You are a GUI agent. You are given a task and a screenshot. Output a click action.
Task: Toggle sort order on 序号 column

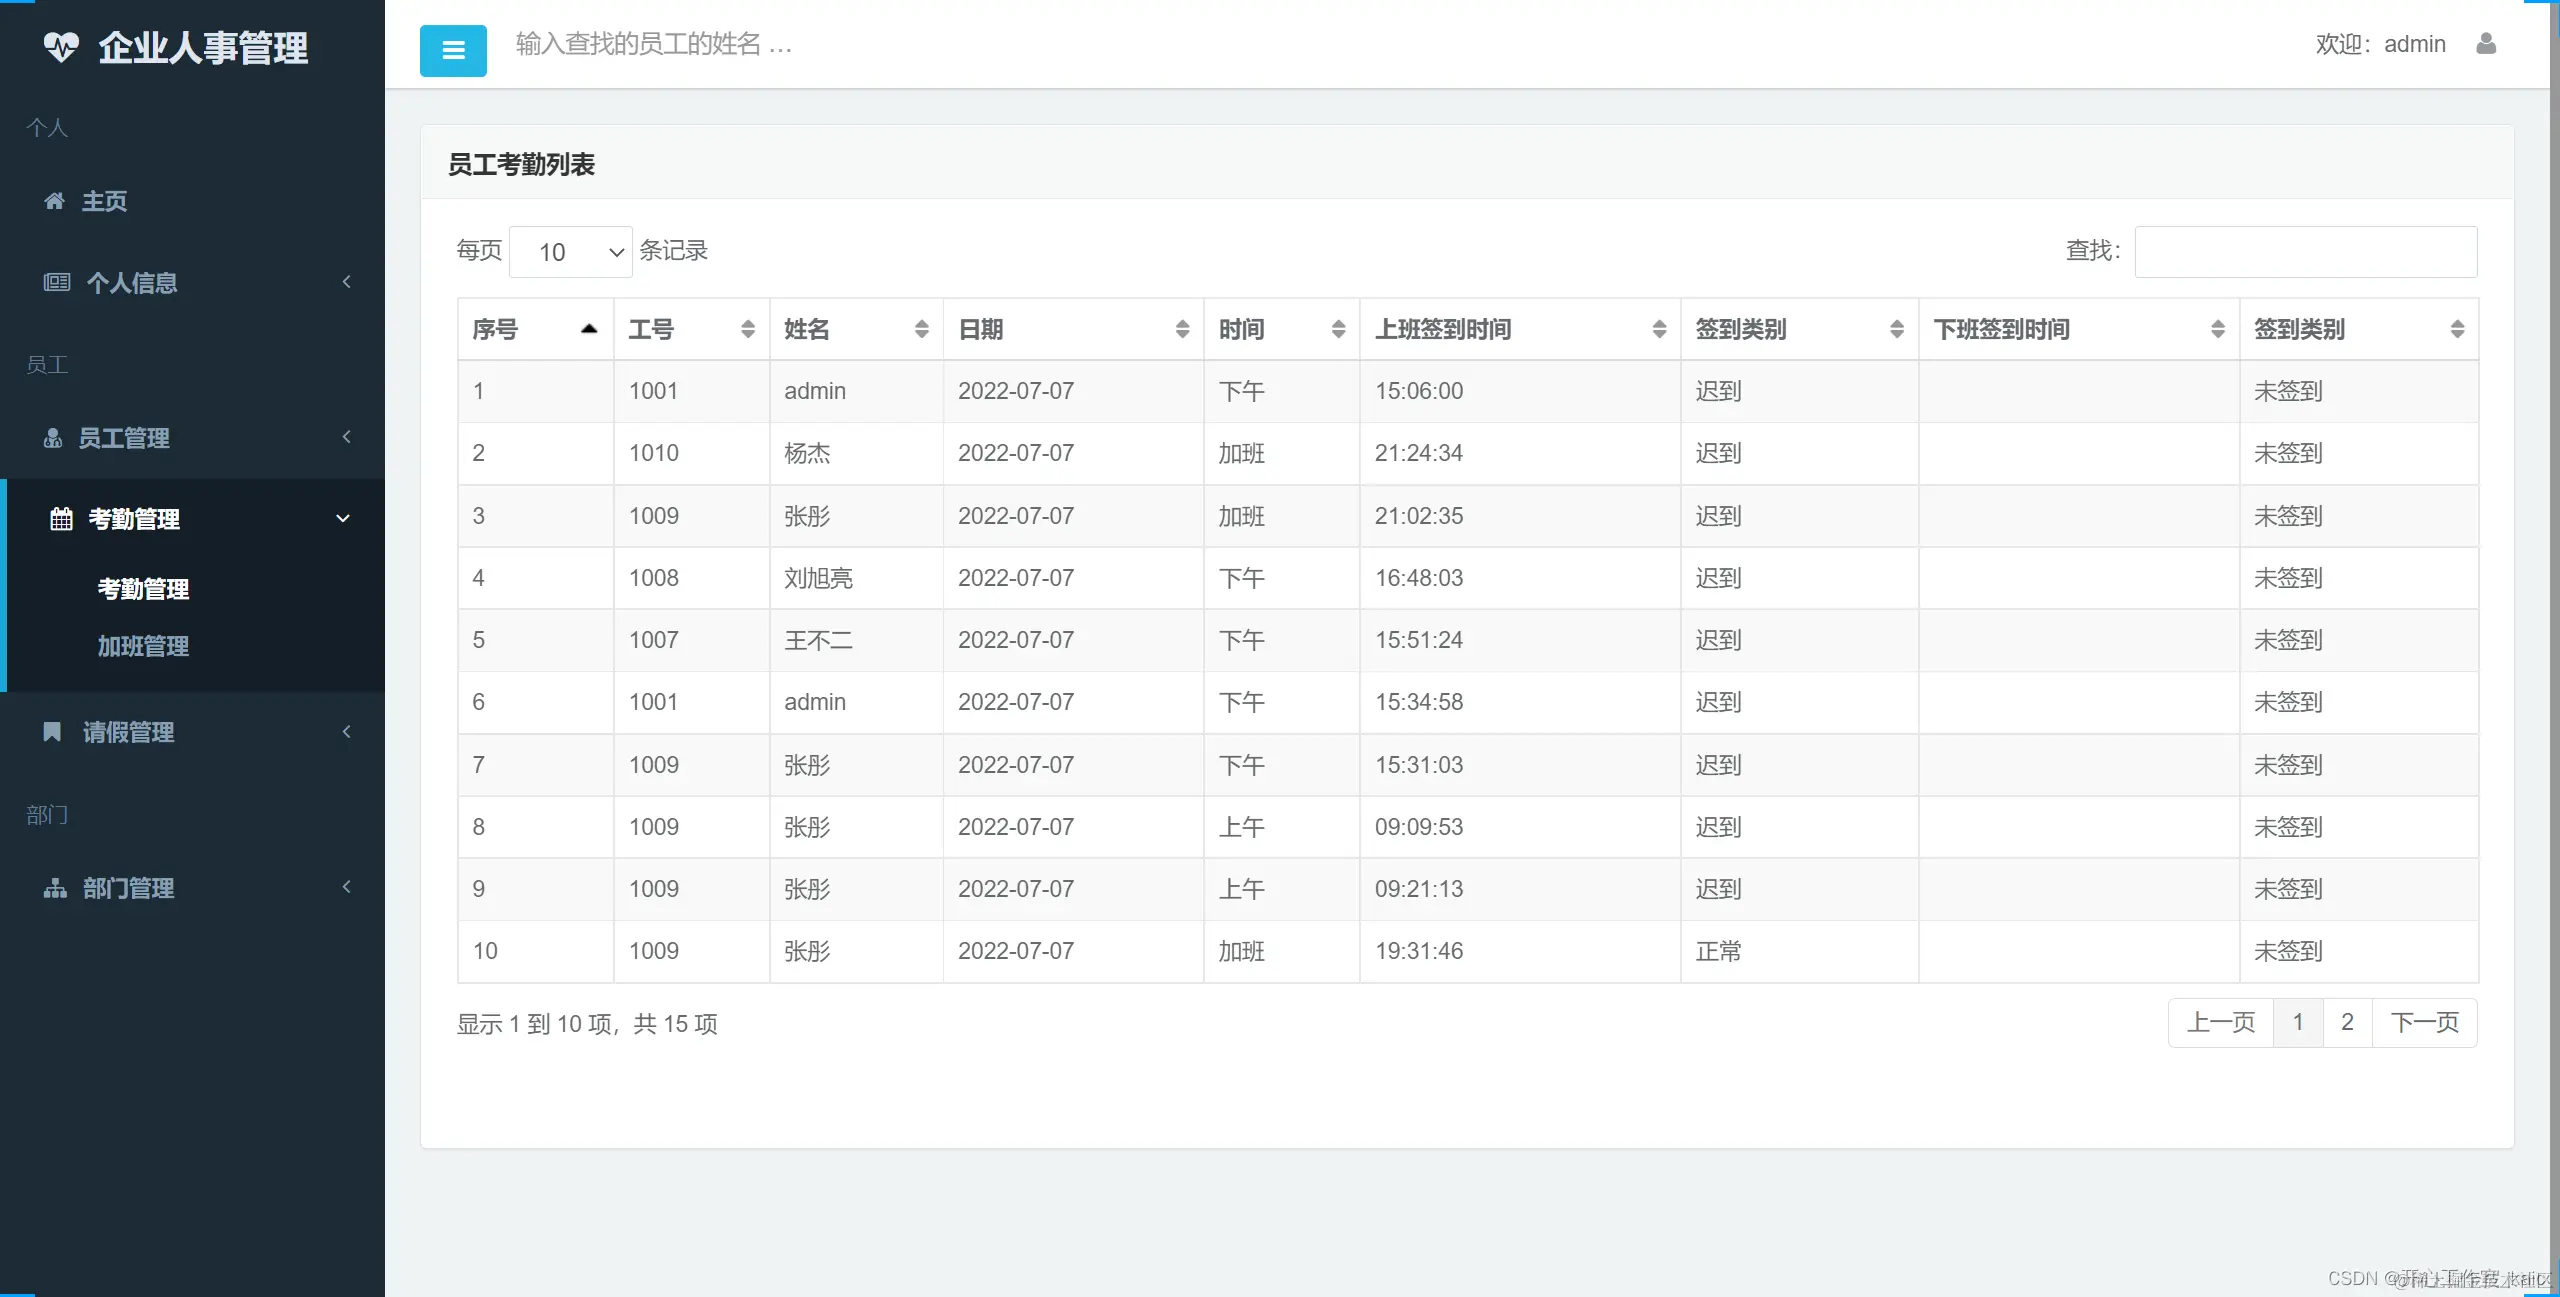[x=588, y=329]
